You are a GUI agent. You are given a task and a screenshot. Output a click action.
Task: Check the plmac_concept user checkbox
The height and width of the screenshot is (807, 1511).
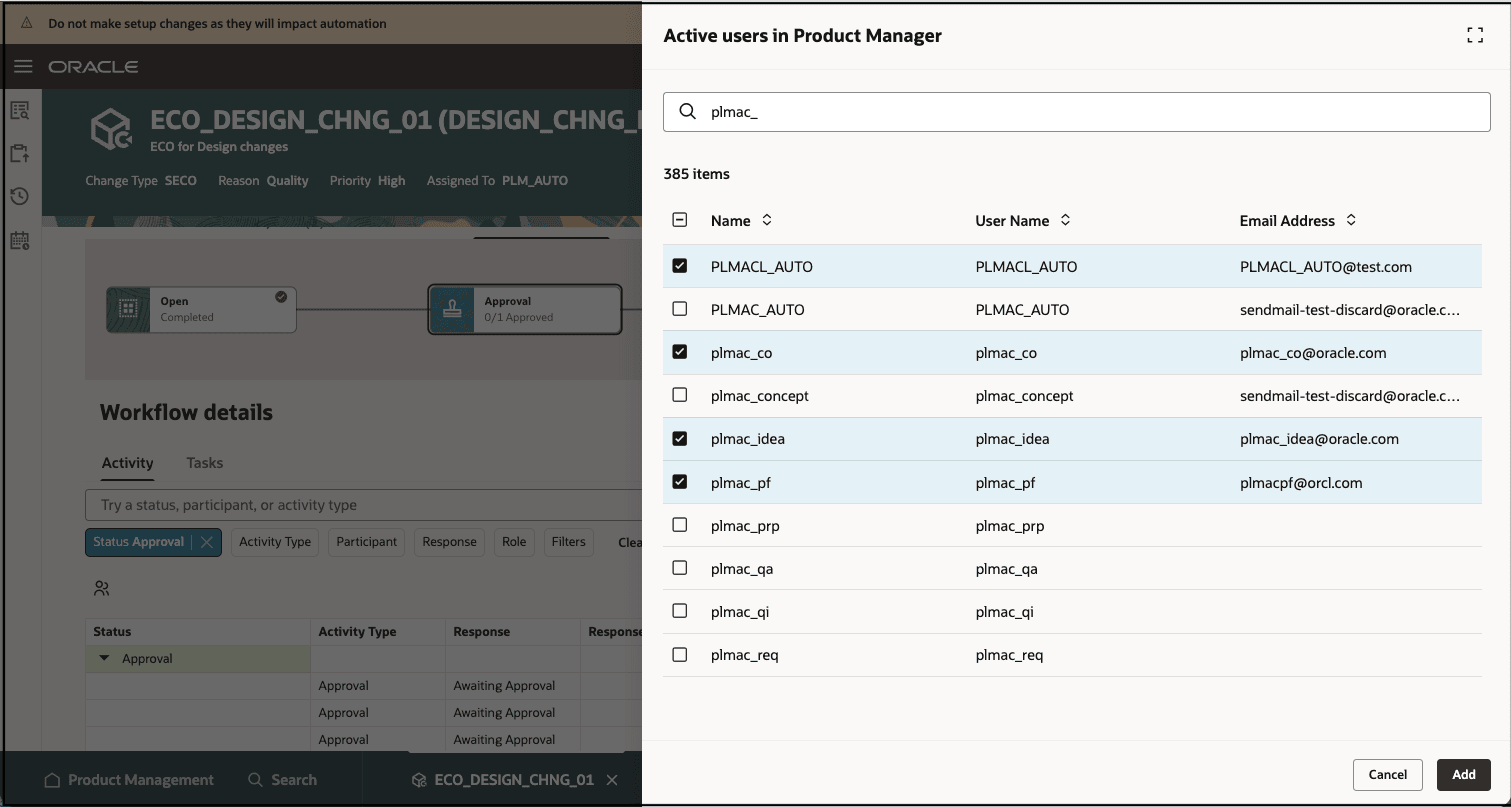680,395
